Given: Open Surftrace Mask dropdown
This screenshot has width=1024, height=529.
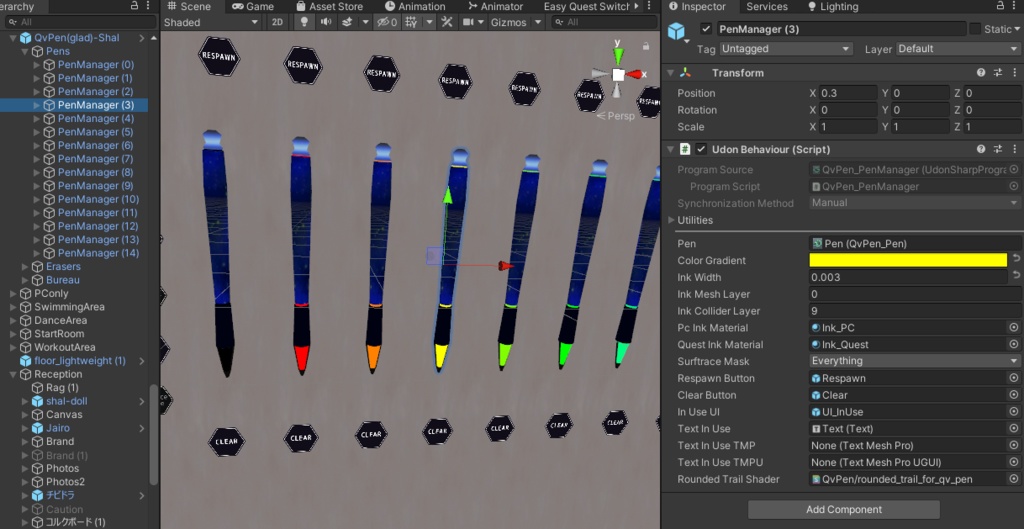Looking at the screenshot, I should click(915, 361).
